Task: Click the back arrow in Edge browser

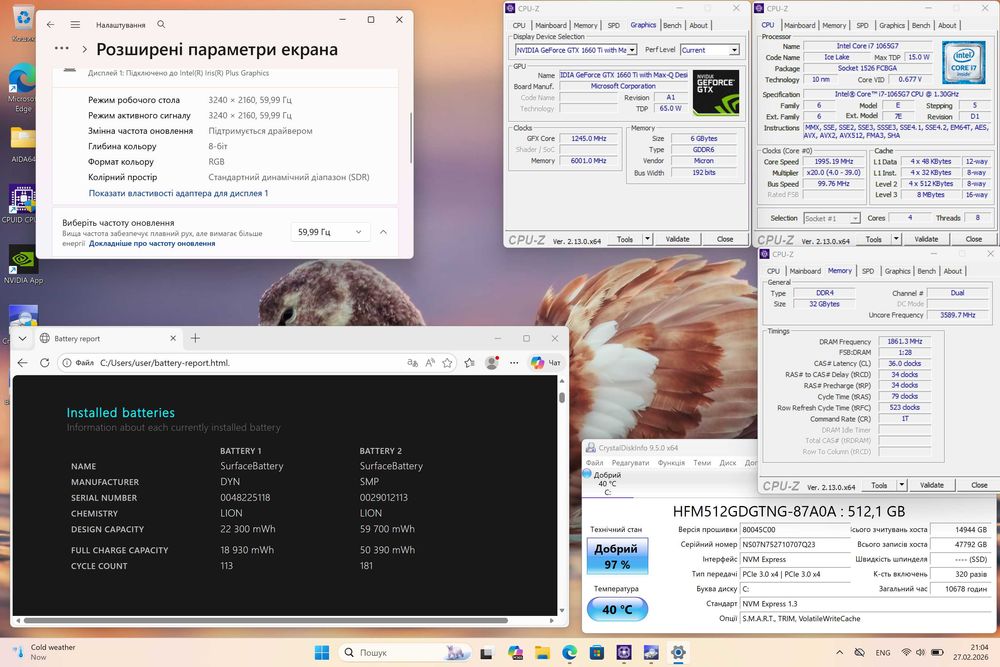Action: point(22,363)
